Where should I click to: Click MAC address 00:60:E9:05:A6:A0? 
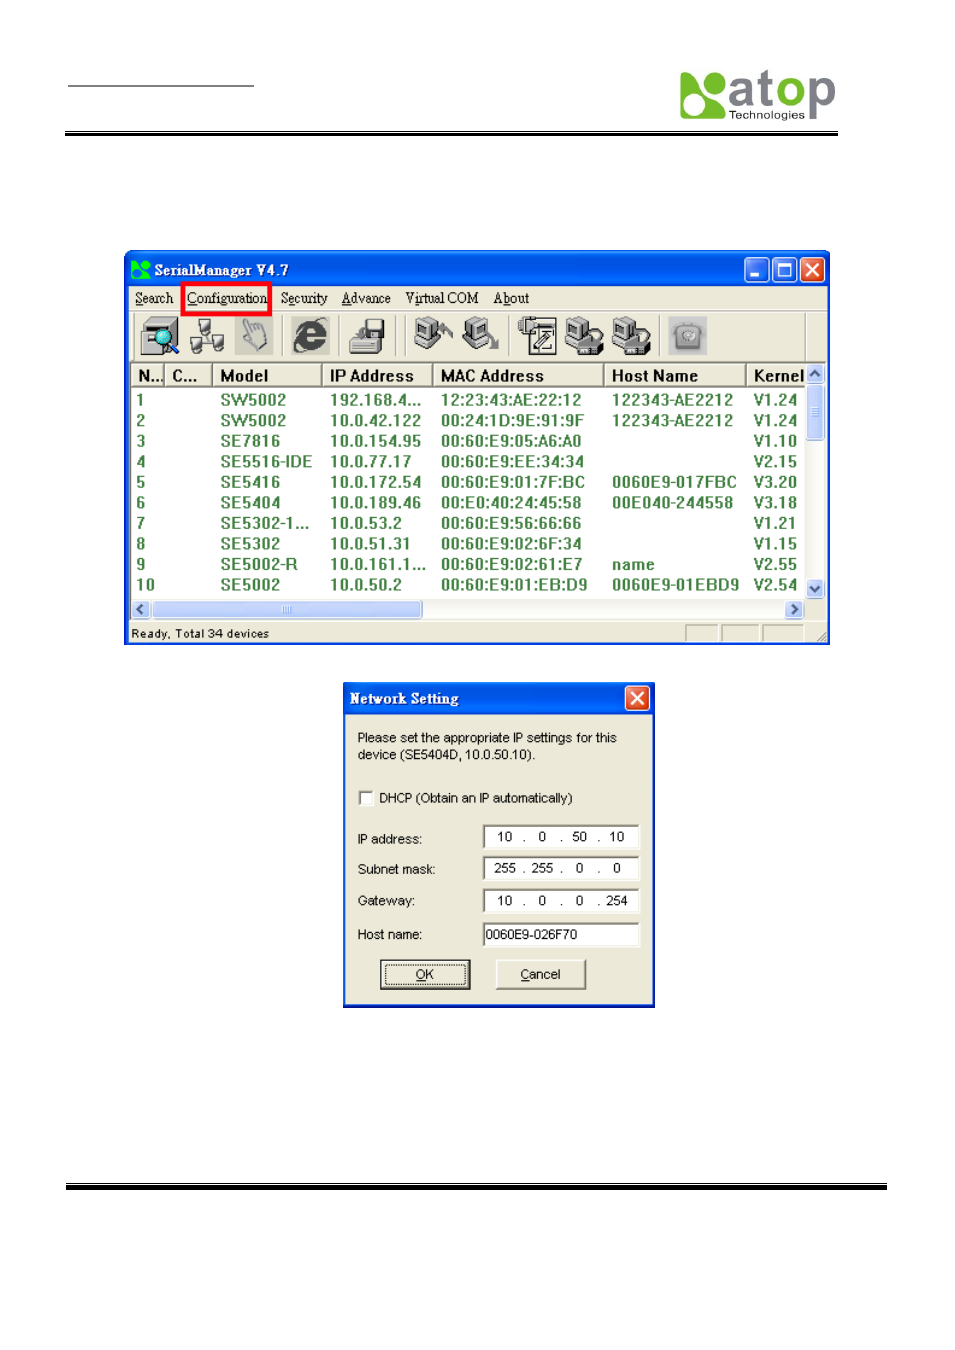tap(511, 441)
